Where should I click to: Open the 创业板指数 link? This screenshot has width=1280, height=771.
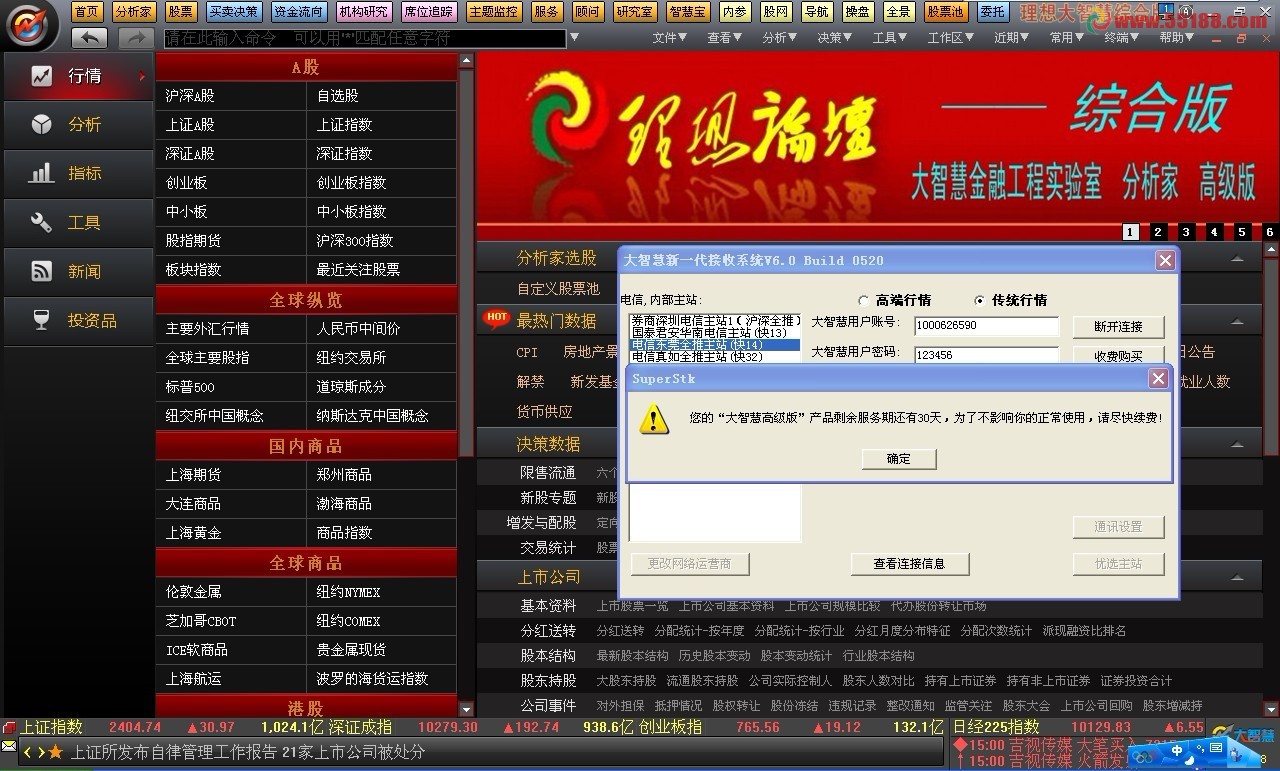[351, 183]
